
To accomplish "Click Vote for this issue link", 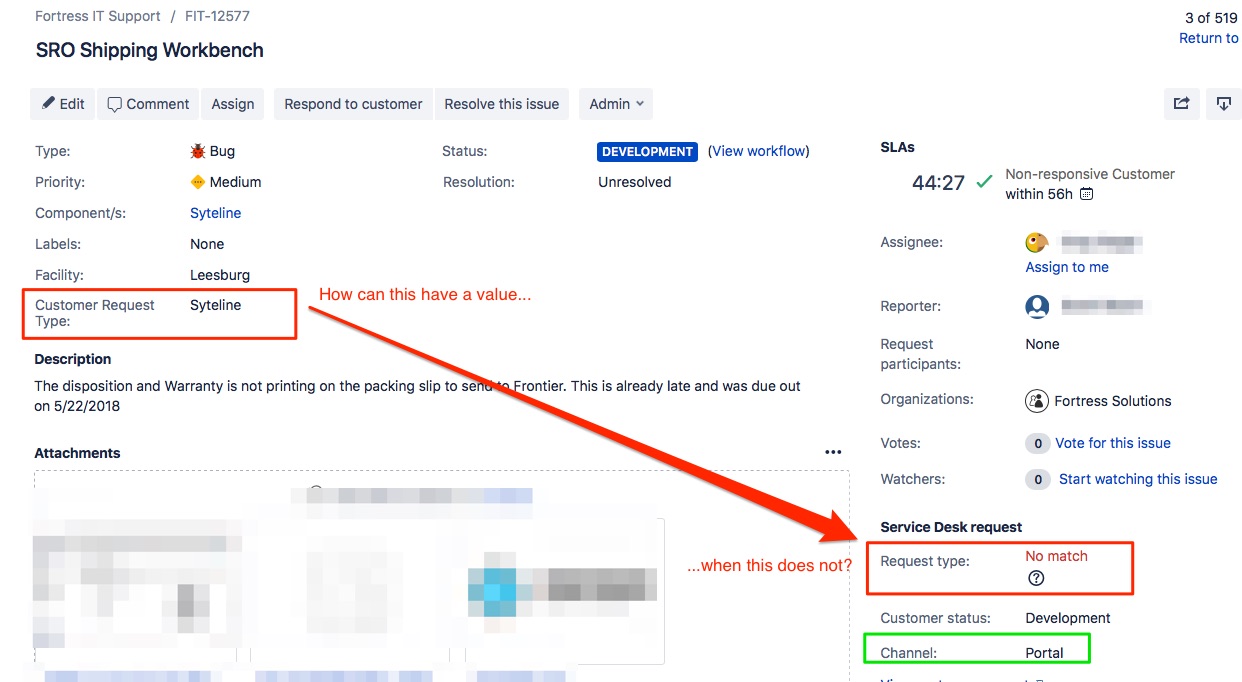I will pyautogui.click(x=1113, y=443).
